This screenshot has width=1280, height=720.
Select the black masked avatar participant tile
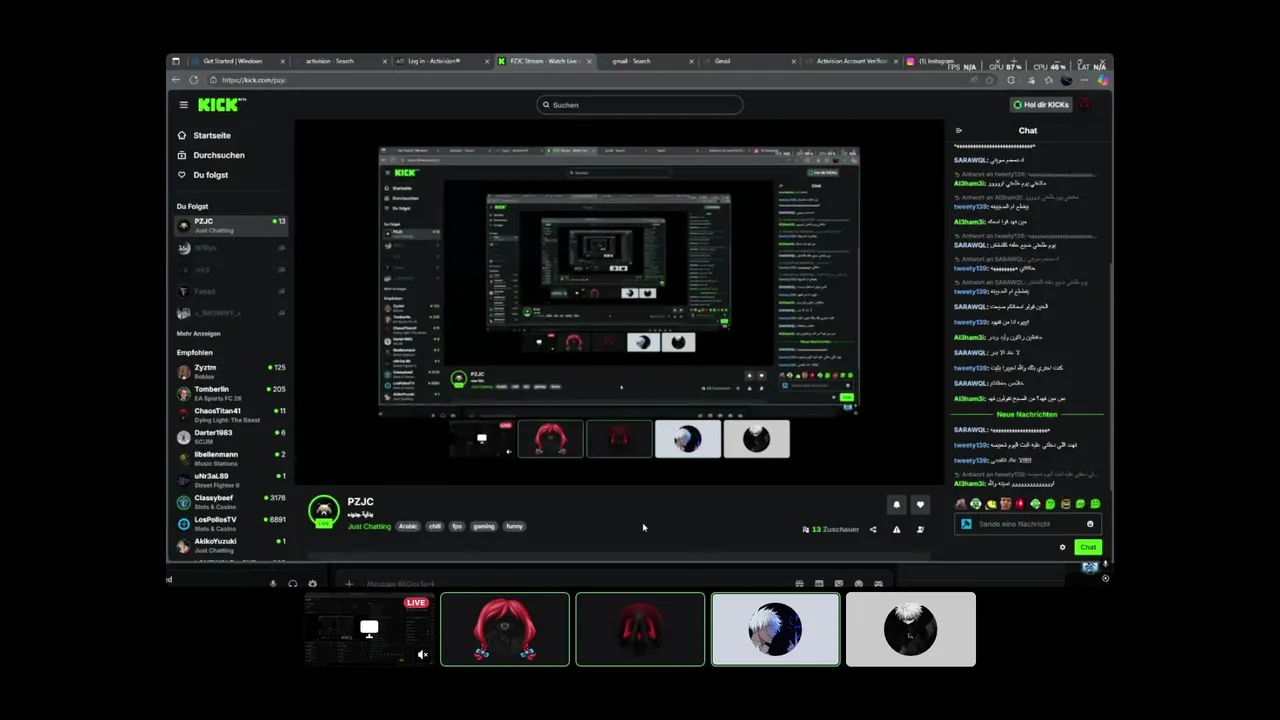point(911,629)
